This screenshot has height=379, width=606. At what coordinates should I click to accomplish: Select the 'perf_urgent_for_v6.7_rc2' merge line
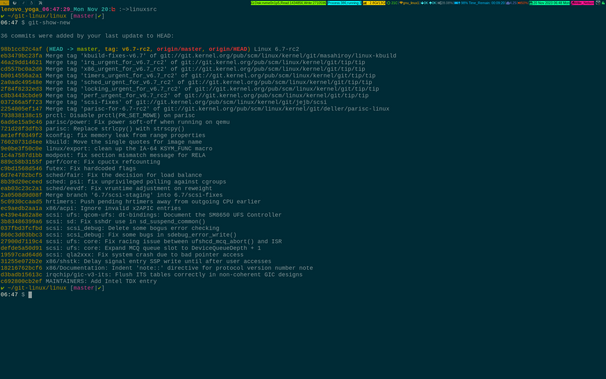(x=184, y=95)
